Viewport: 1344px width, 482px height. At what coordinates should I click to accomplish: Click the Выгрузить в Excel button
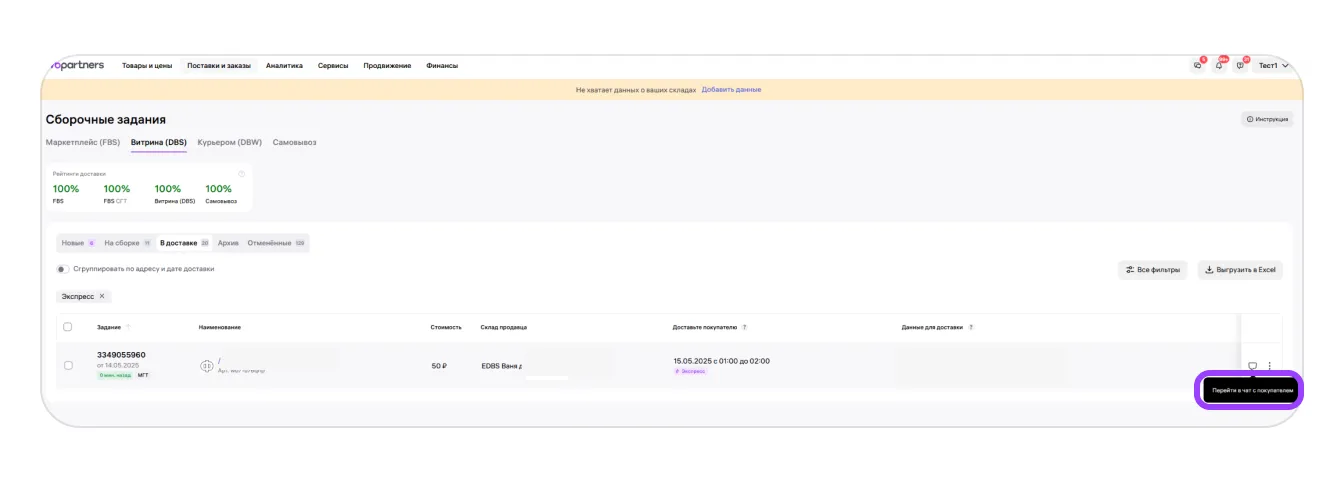click(x=1239, y=270)
